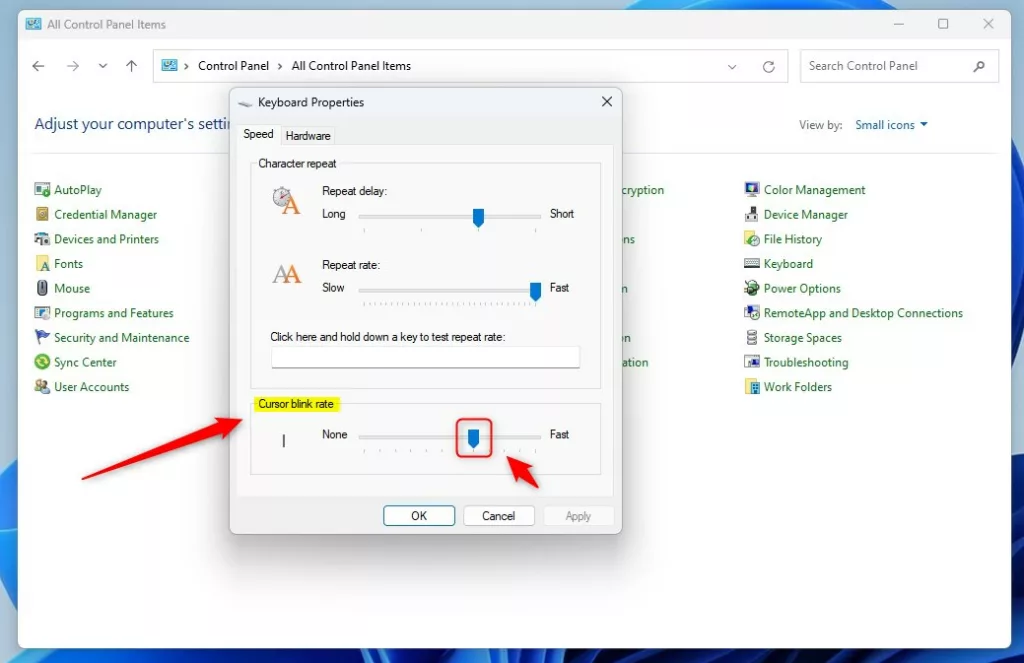Click Troubleshooting icon
This screenshot has width=1024, height=663.
click(752, 362)
